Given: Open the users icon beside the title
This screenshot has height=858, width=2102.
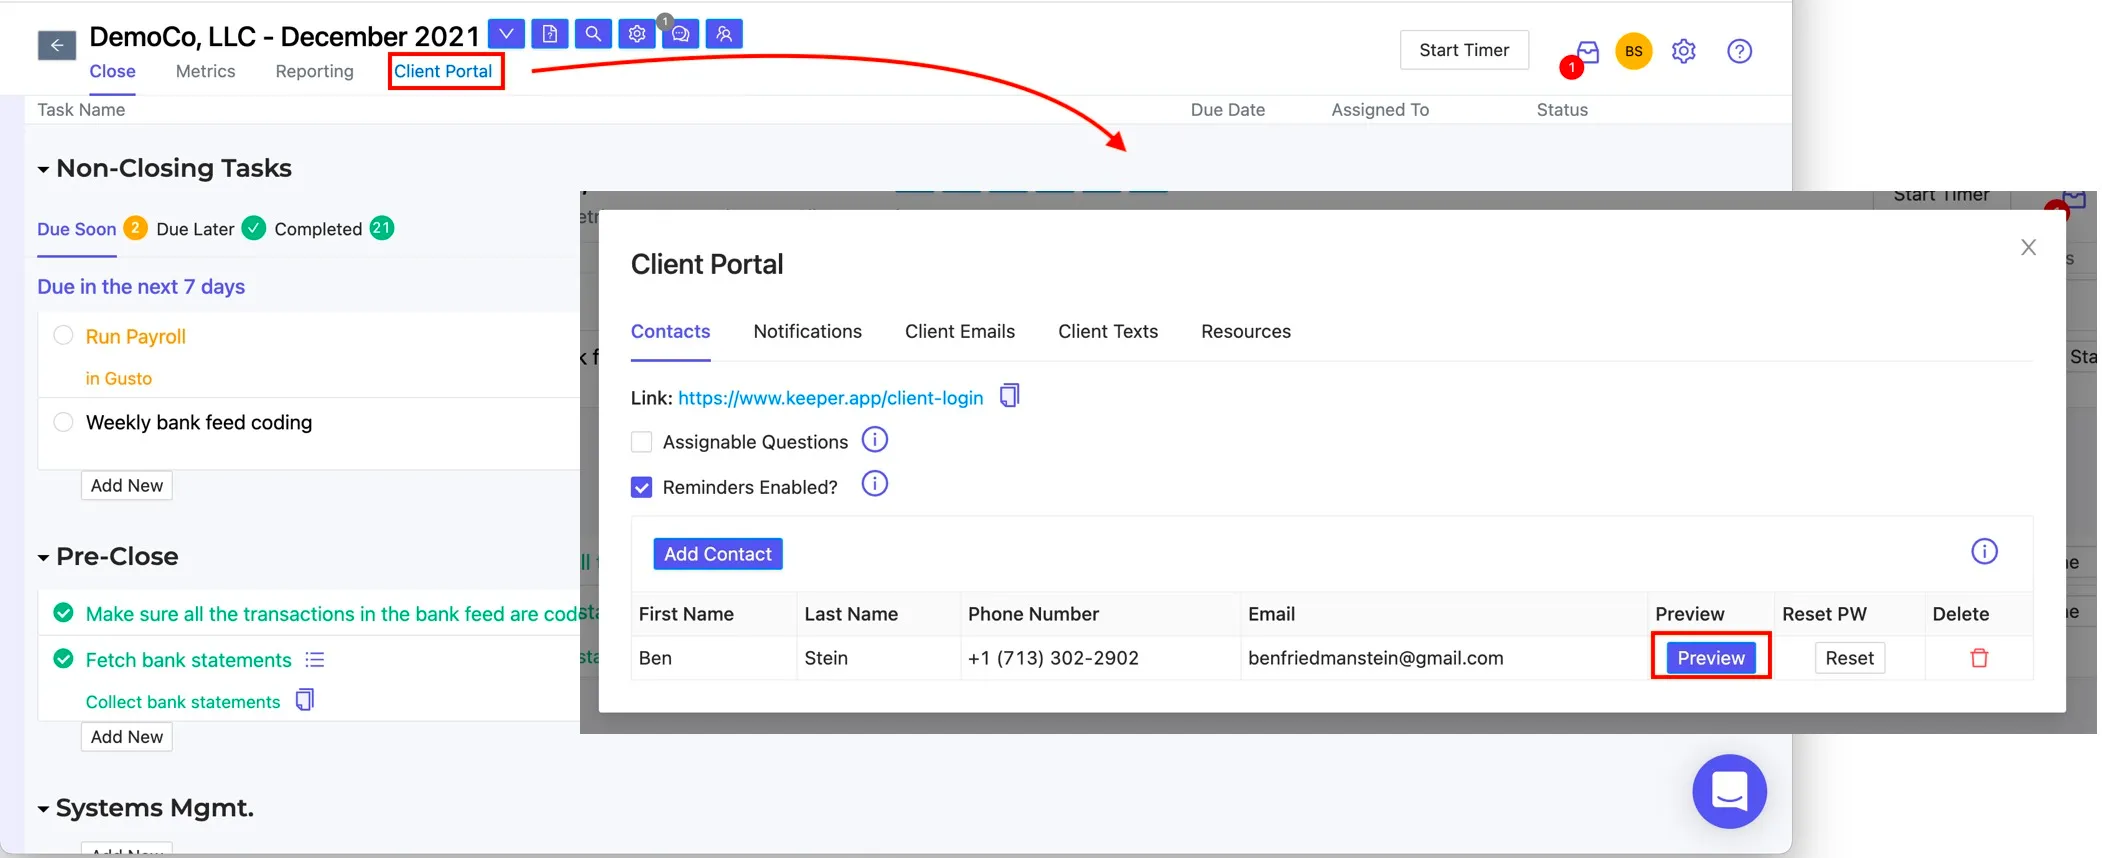Looking at the screenshot, I should point(724,34).
